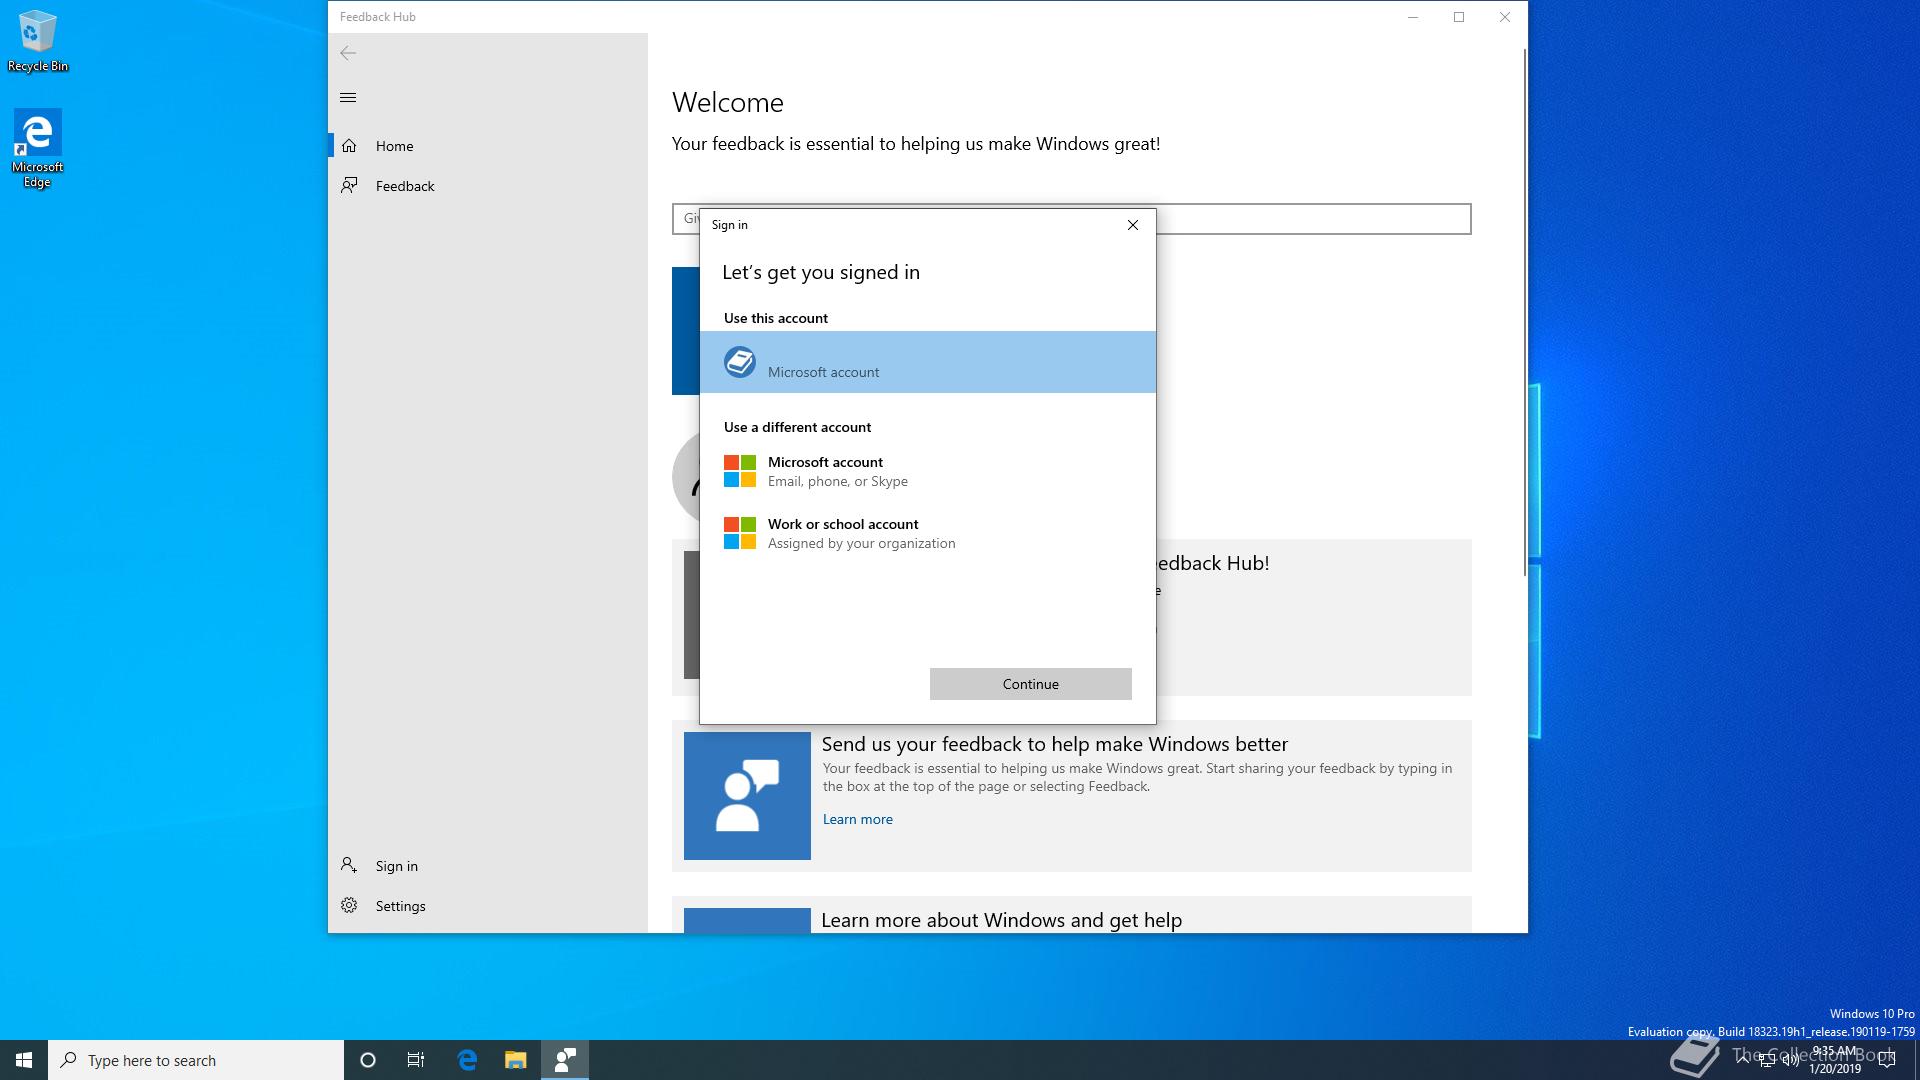The image size is (1920, 1080).
Task: Open the Windows Start menu
Action: point(24,1060)
